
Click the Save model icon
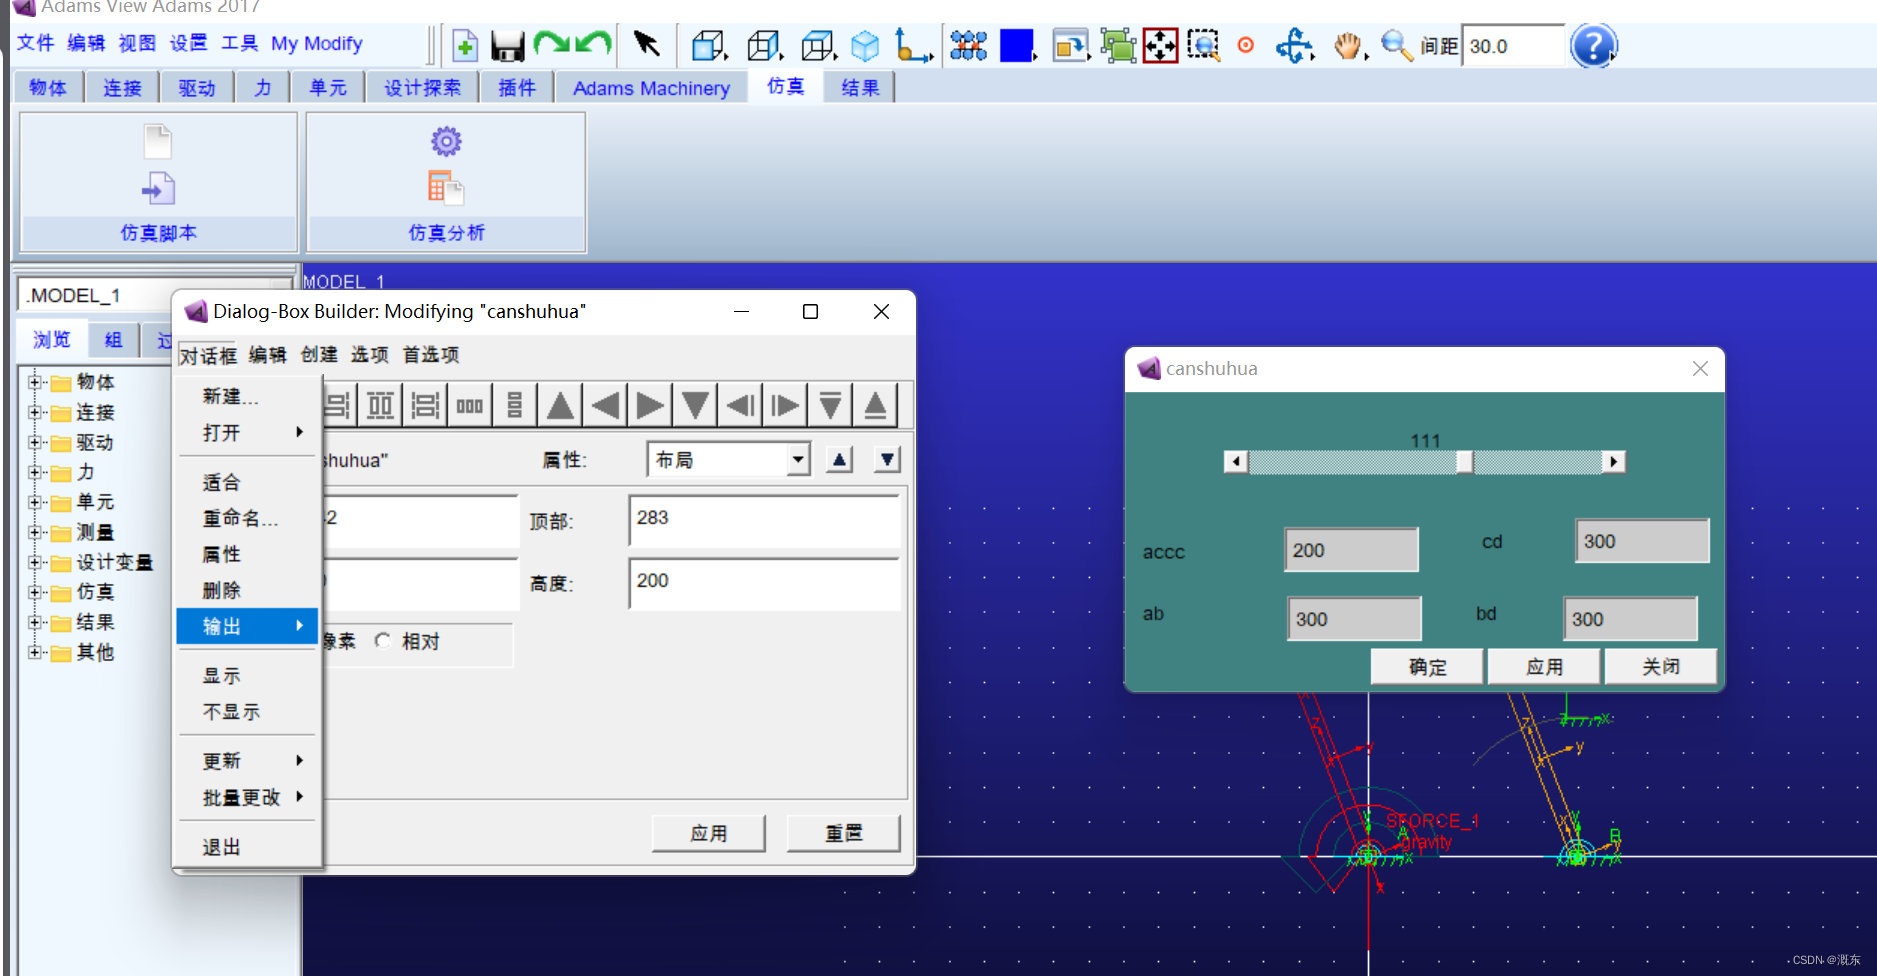(508, 45)
